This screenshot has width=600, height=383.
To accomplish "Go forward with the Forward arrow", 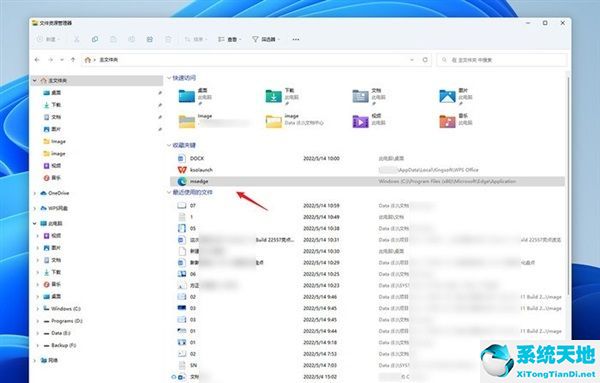I will [x=51, y=60].
